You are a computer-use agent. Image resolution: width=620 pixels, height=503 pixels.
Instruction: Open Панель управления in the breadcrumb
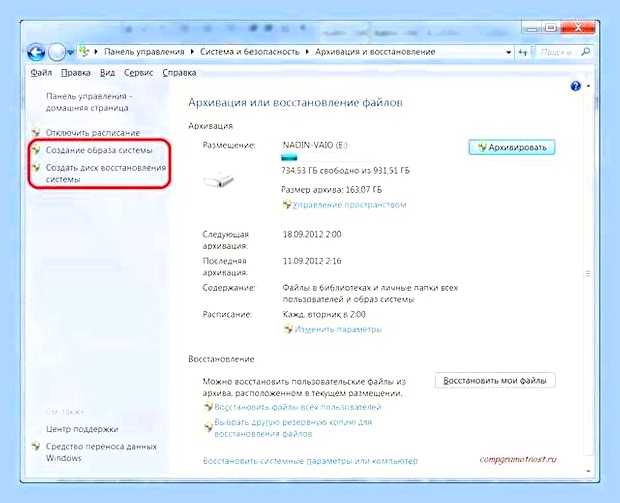click(x=144, y=52)
